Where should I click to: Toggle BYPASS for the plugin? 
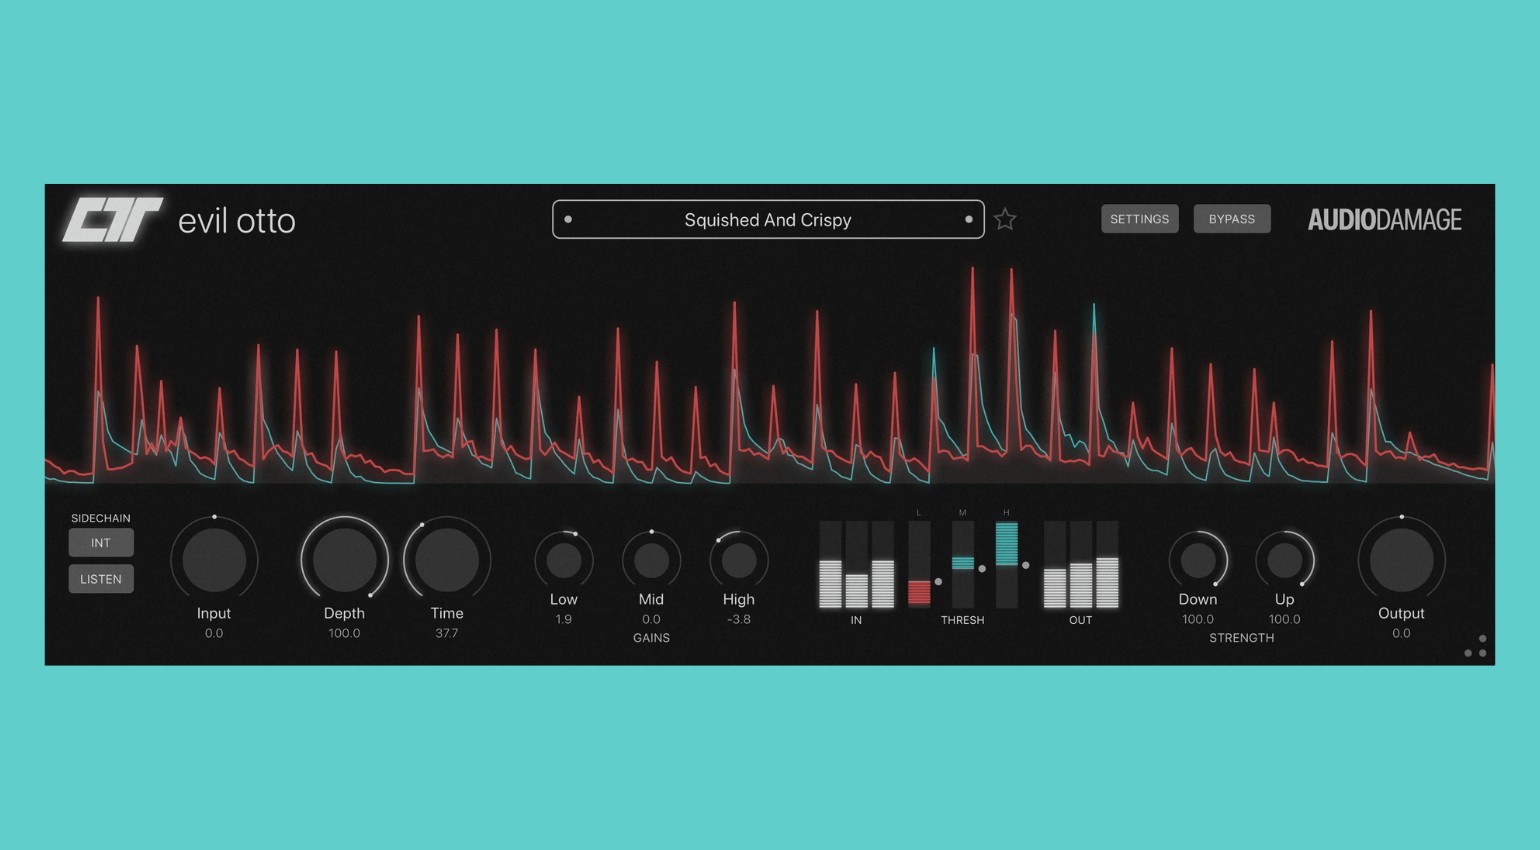[1232, 218]
